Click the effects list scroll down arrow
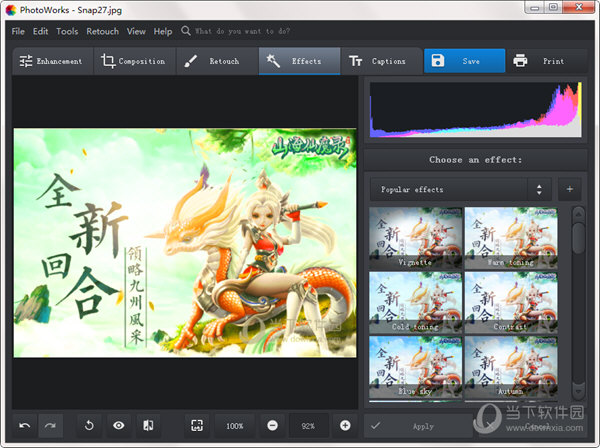600x448 pixels. pos(579,391)
